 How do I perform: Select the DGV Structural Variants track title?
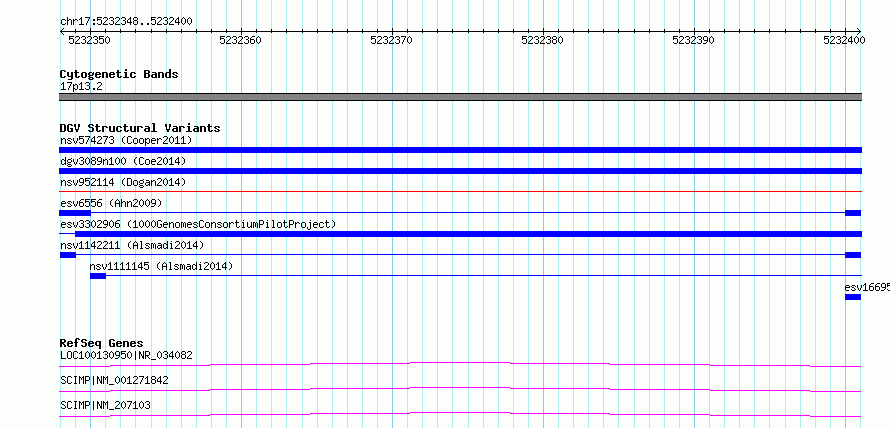tap(140, 128)
